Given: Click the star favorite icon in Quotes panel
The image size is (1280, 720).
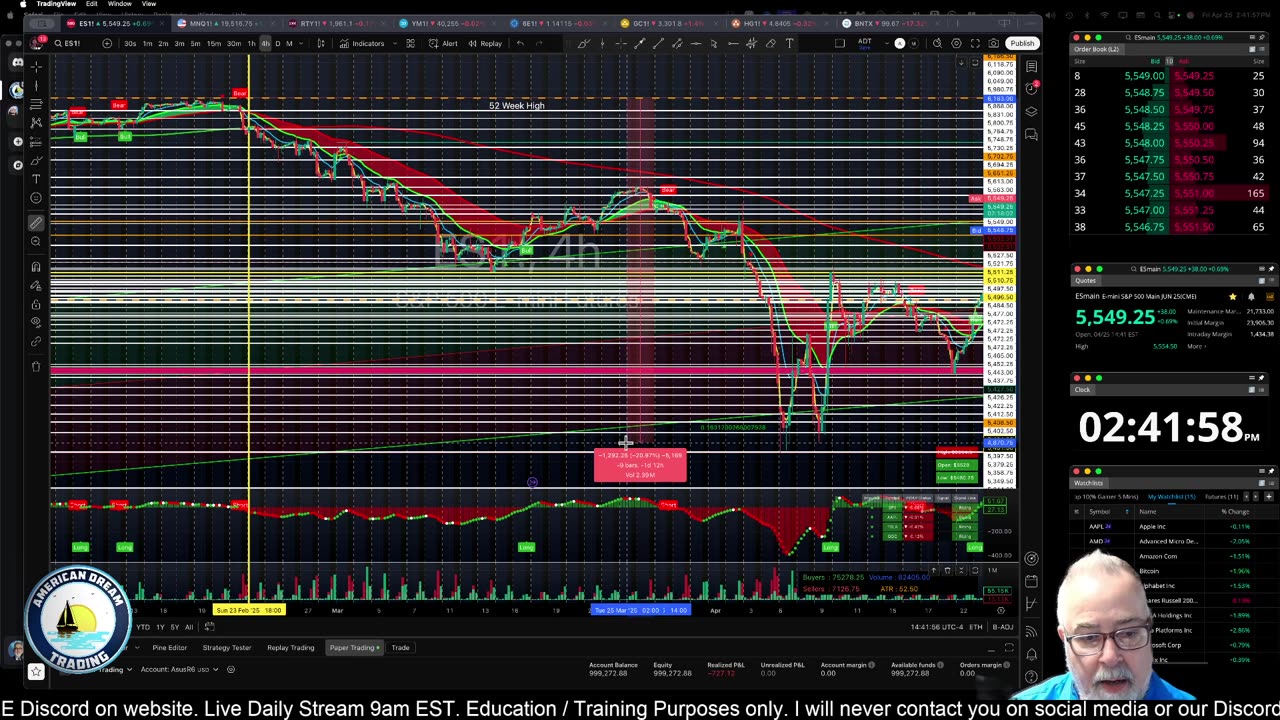Looking at the screenshot, I should click(x=1232, y=296).
